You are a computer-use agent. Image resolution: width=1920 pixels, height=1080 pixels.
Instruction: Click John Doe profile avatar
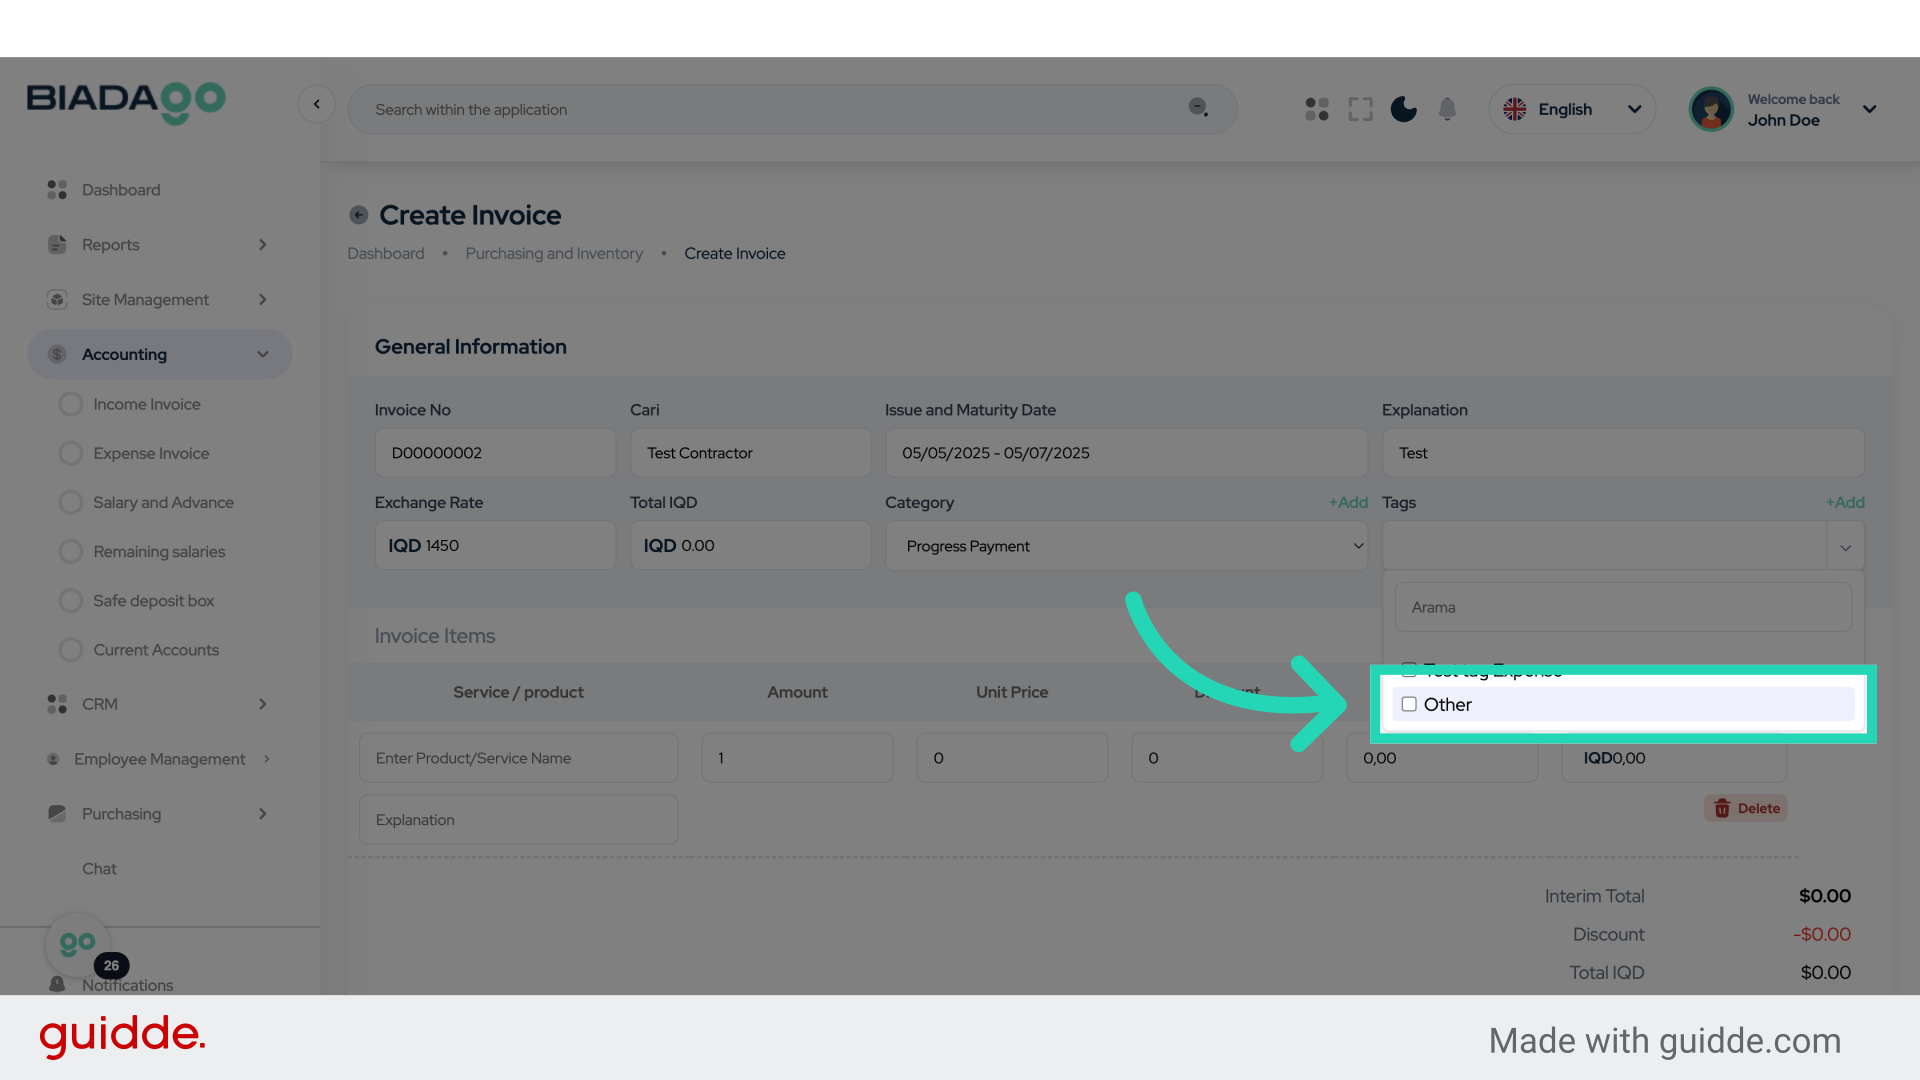point(1711,109)
